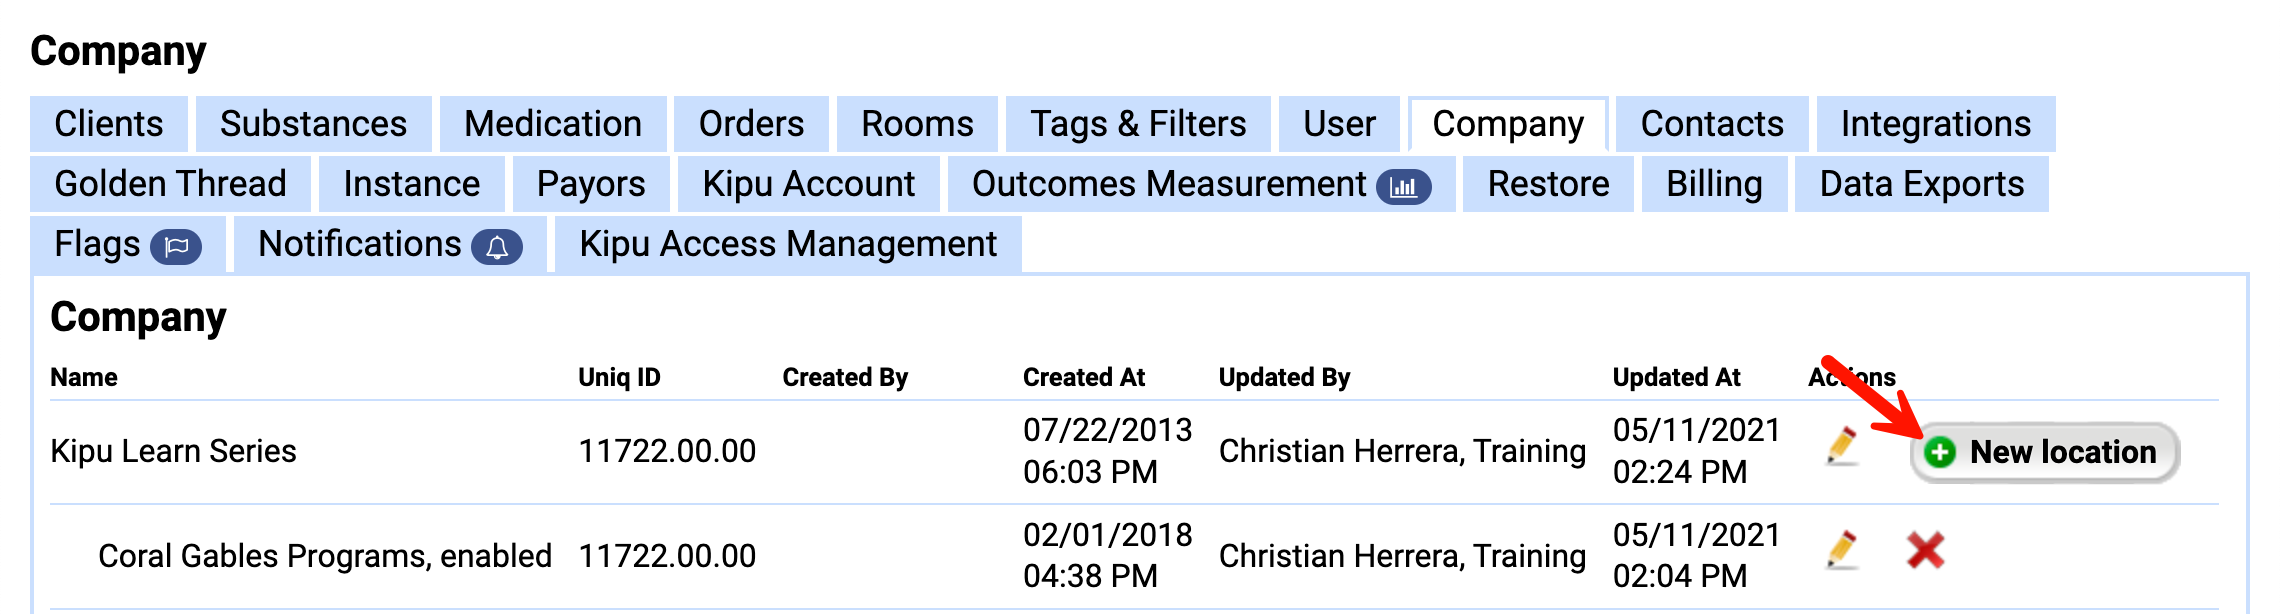Click the Updated By column header
Image resolution: width=2280 pixels, height=614 pixels.
(x=1285, y=377)
